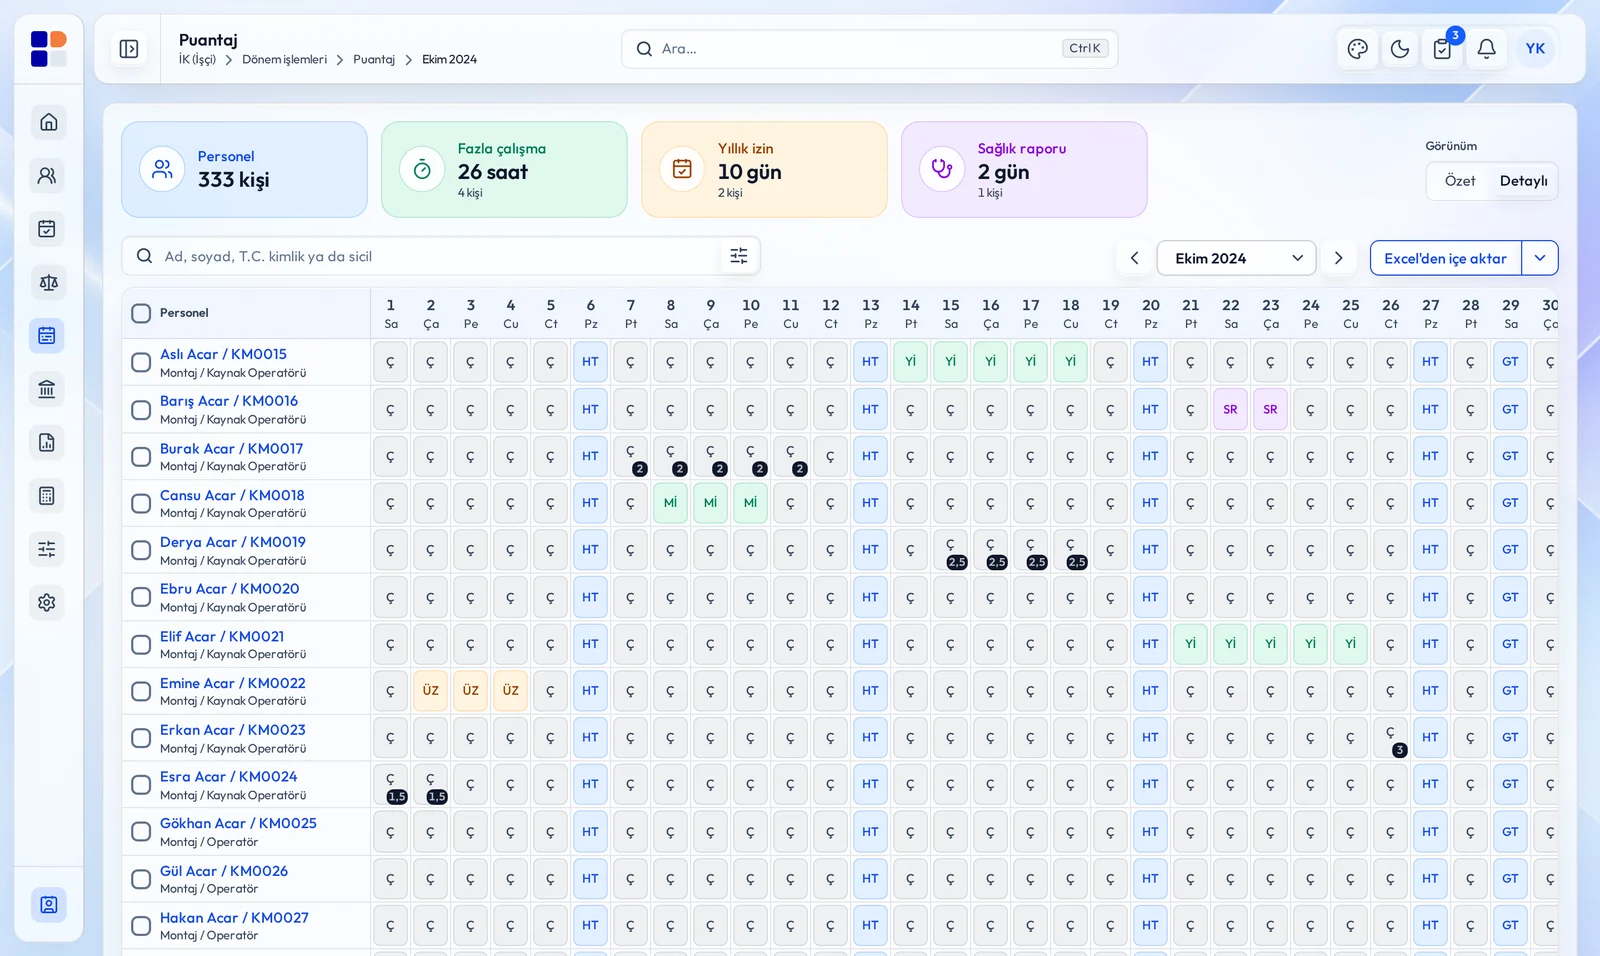1600x956 pixels.
Task: Open the settings gear icon in sidebar
Action: pyautogui.click(x=47, y=603)
